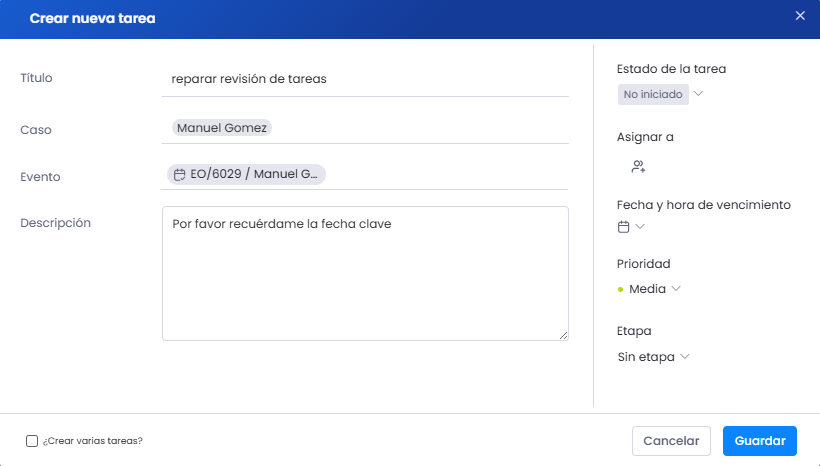The image size is (820, 466).
Task: Open the Media priority dropdown chevron
Action: [676, 289]
